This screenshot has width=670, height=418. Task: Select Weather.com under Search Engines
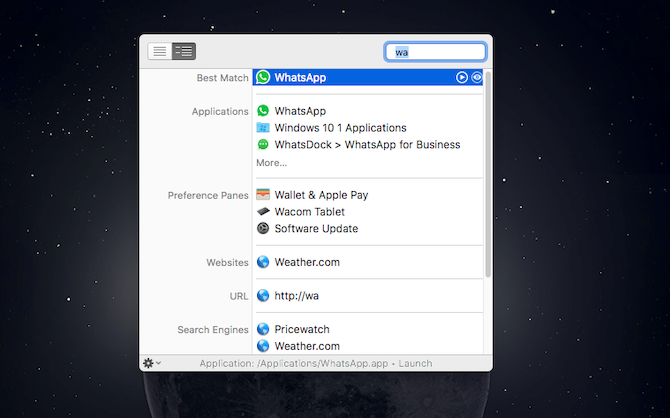(x=307, y=346)
